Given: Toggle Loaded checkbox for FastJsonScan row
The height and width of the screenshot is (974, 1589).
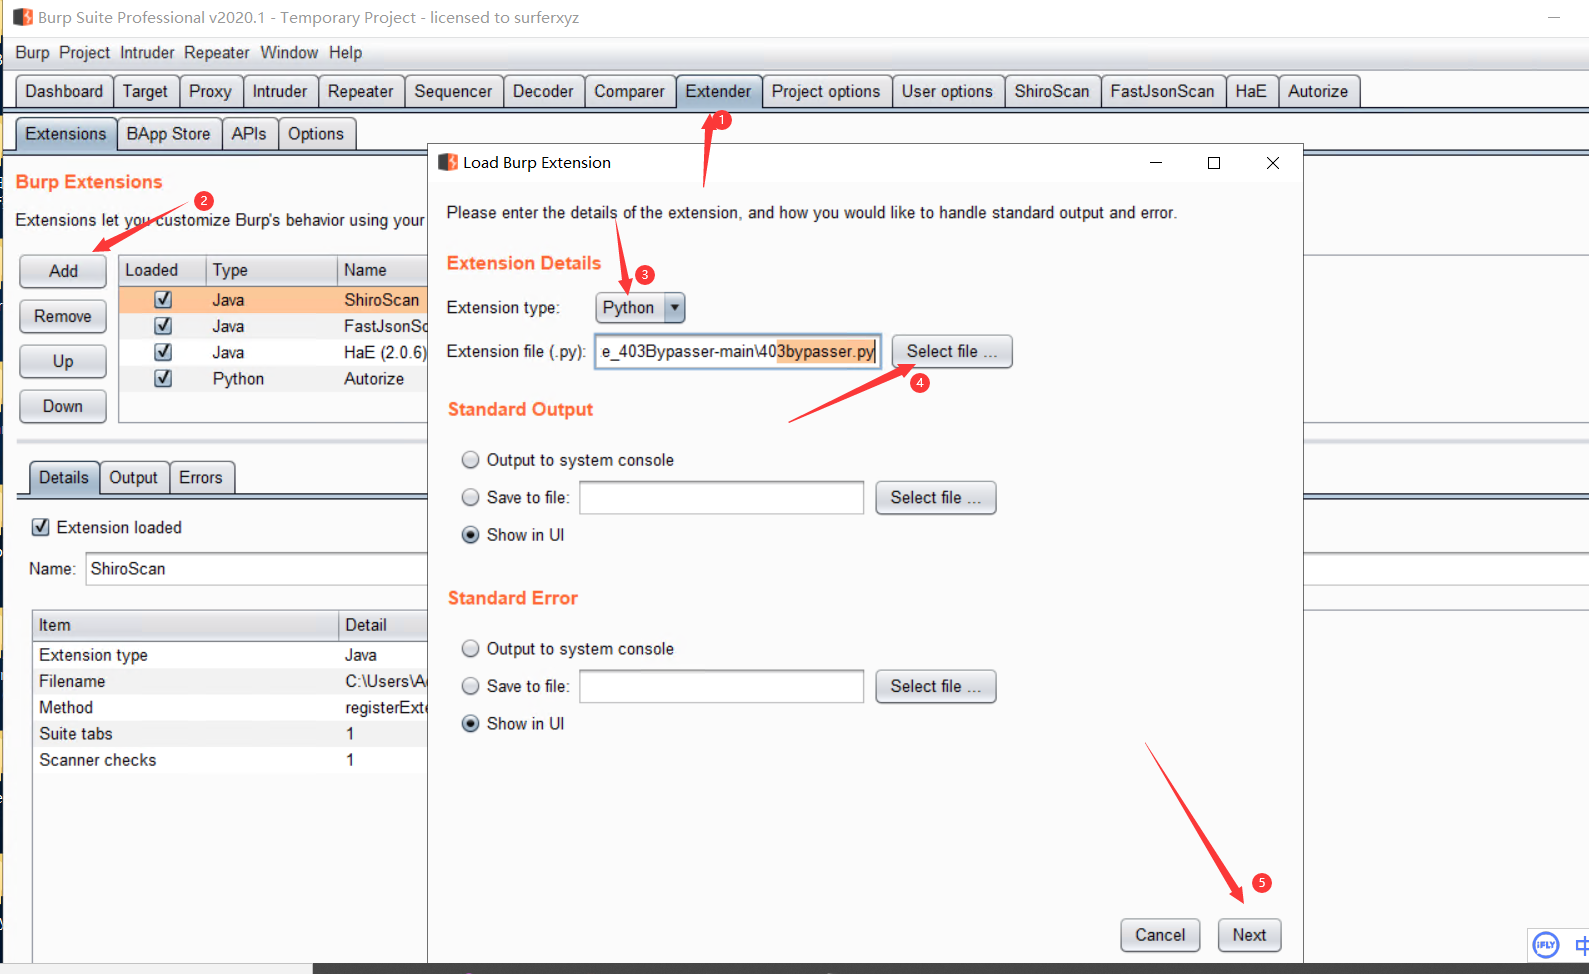Looking at the screenshot, I should pos(163,326).
